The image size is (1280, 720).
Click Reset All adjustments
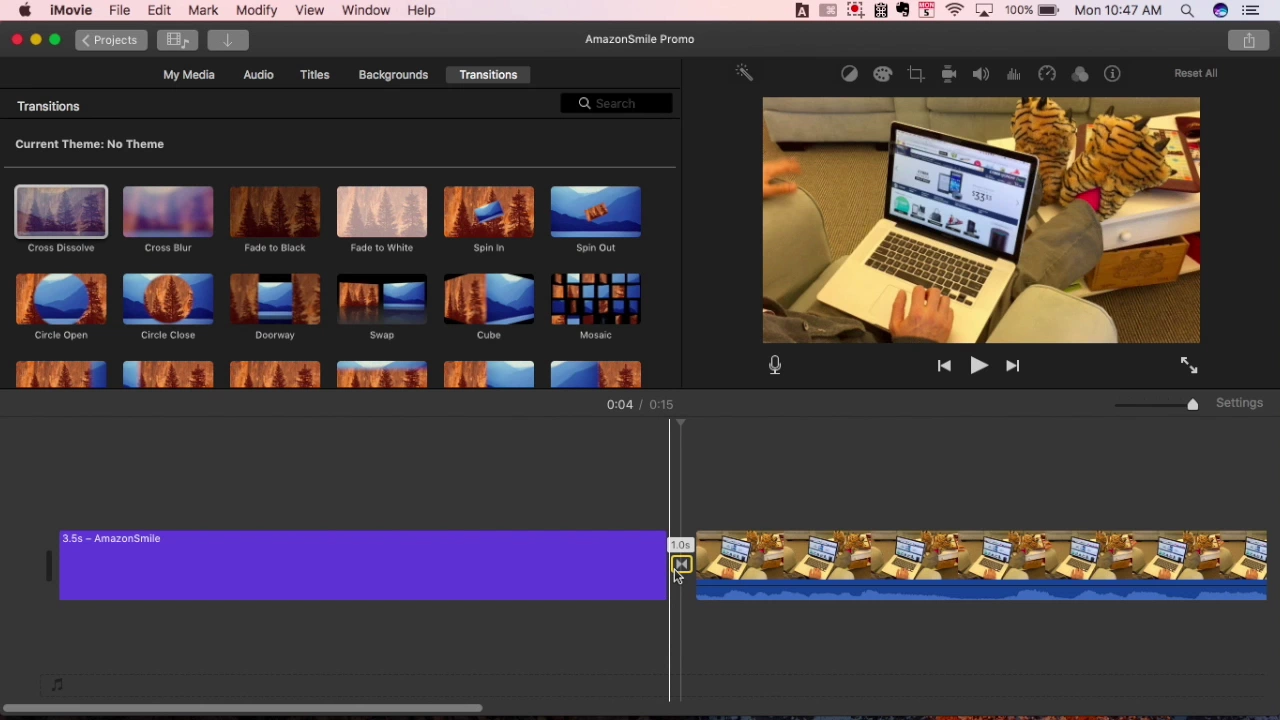[1196, 73]
